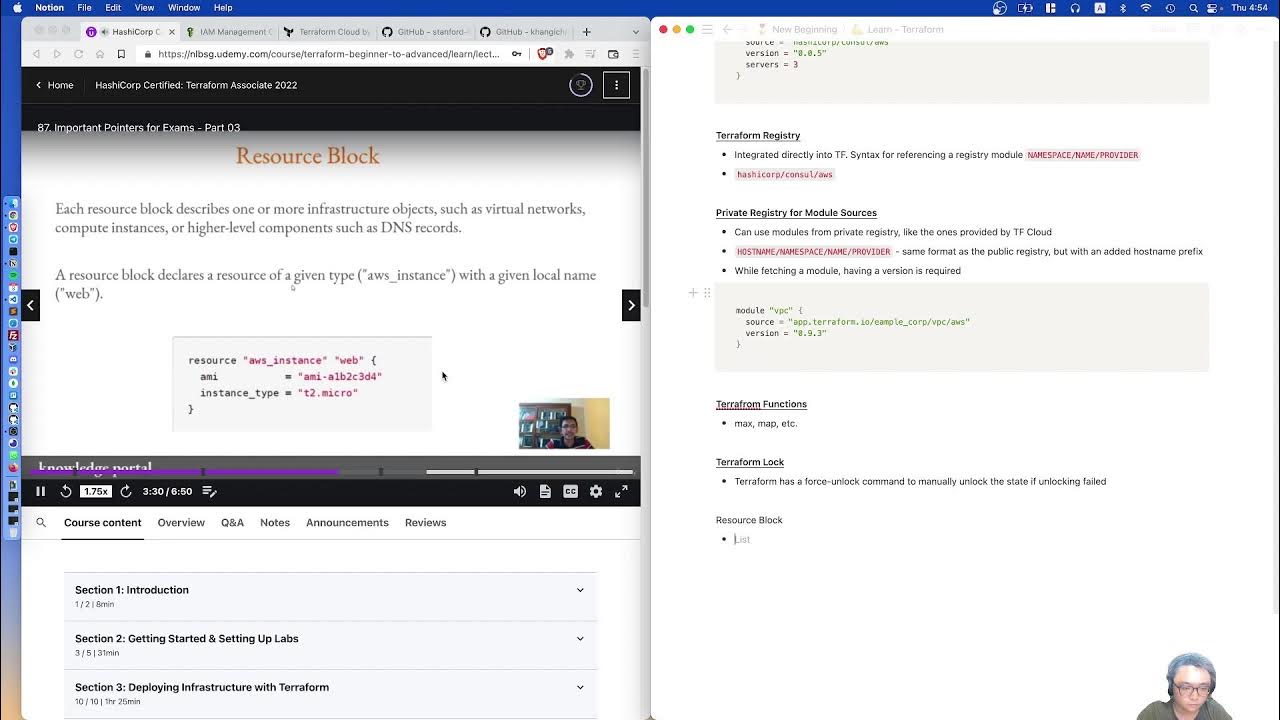Switch to IAM Management browser tab

(x=228, y=31)
